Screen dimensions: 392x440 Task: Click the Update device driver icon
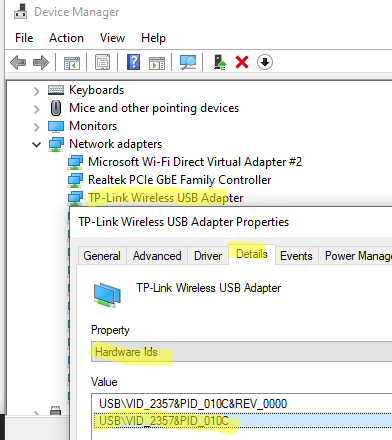pyautogui.click(x=220, y=62)
